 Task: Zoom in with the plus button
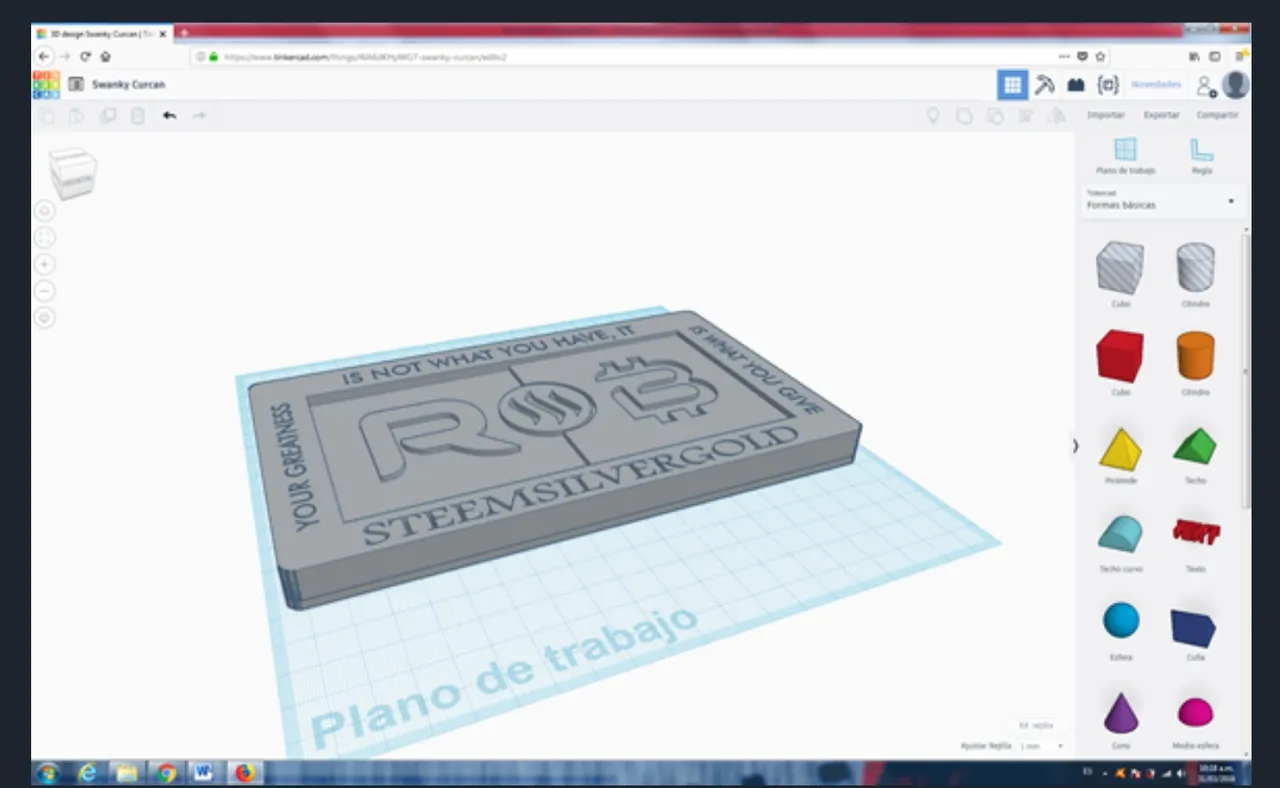(45, 264)
